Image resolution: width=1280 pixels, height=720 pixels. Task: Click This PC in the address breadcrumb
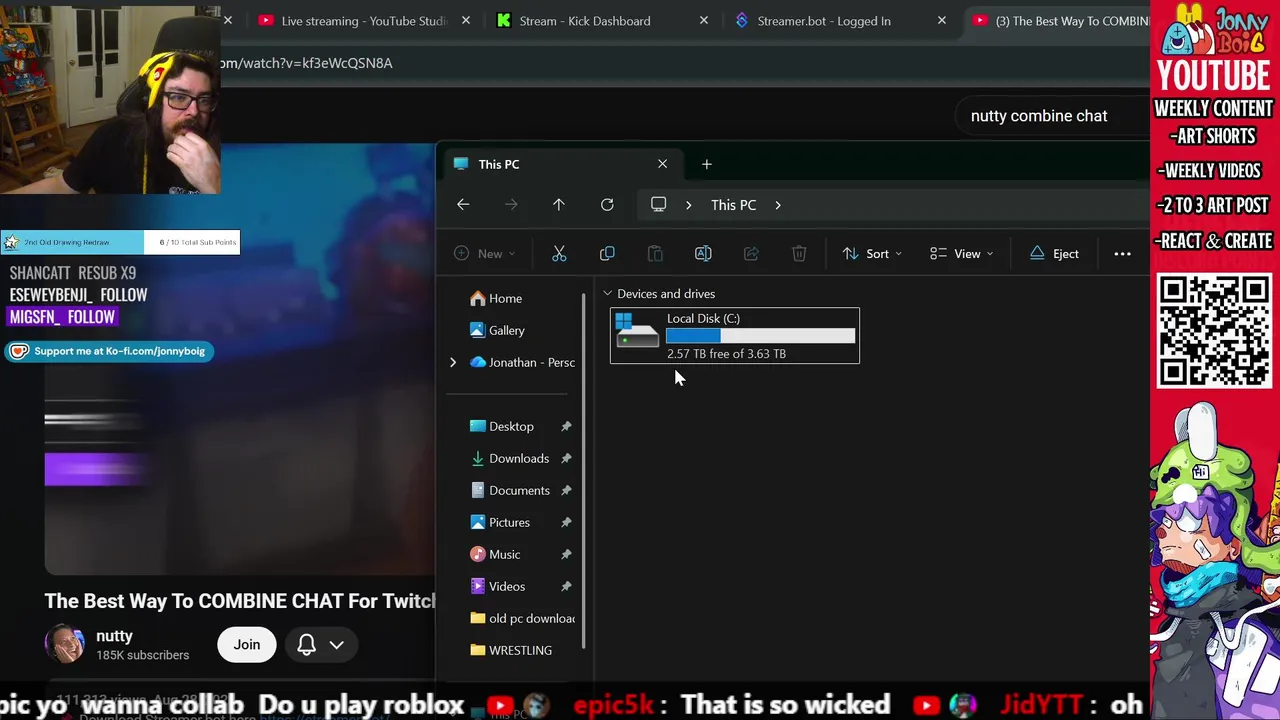(733, 205)
